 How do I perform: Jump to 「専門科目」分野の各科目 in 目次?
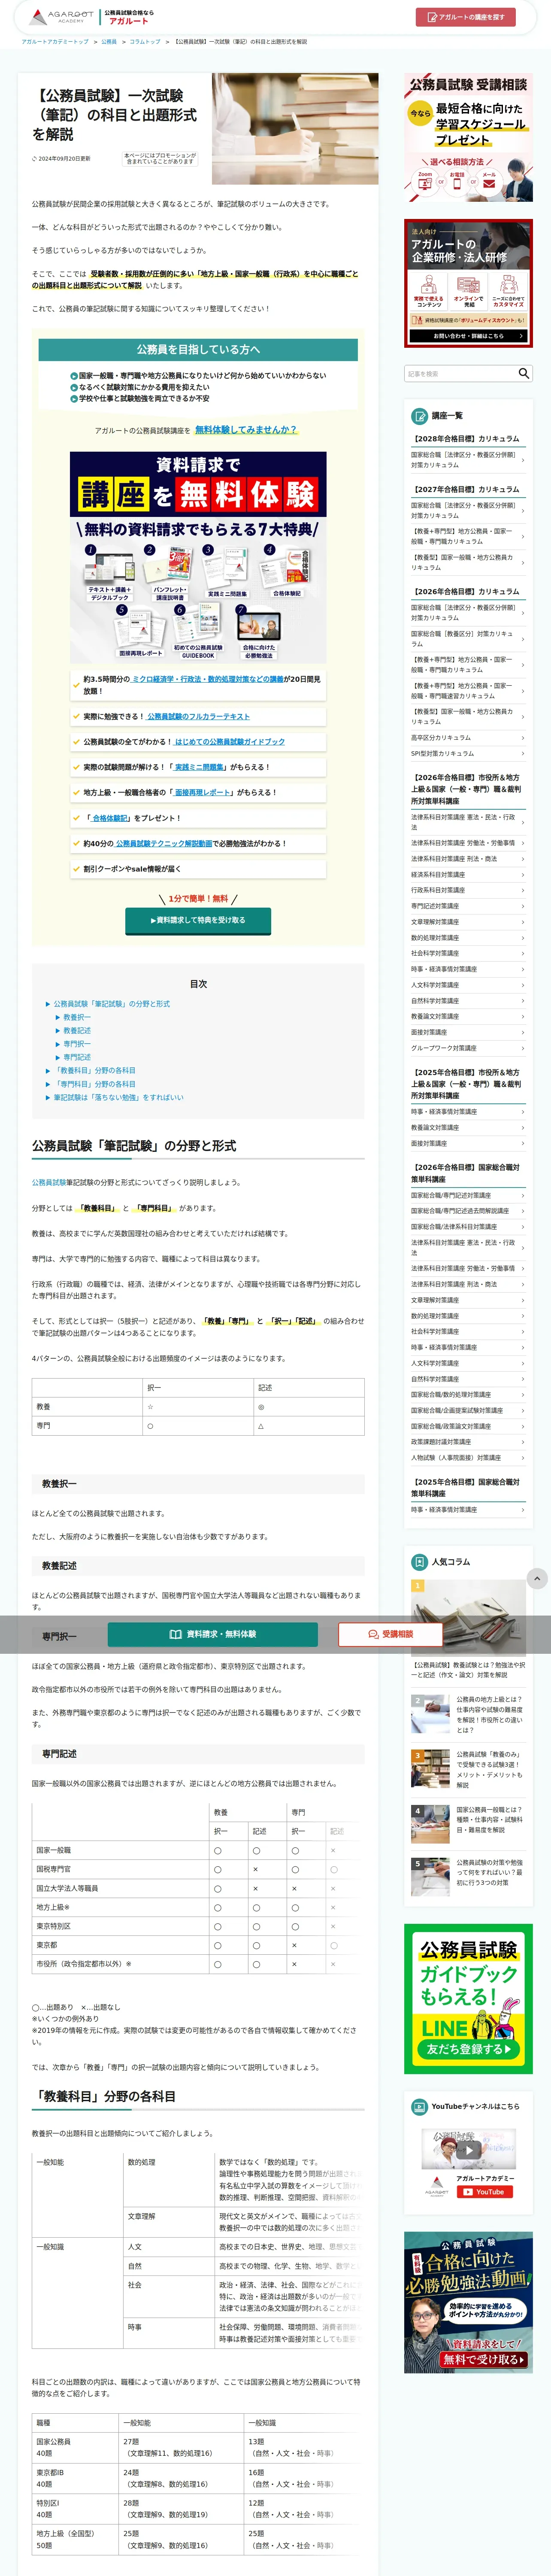click(x=95, y=1083)
